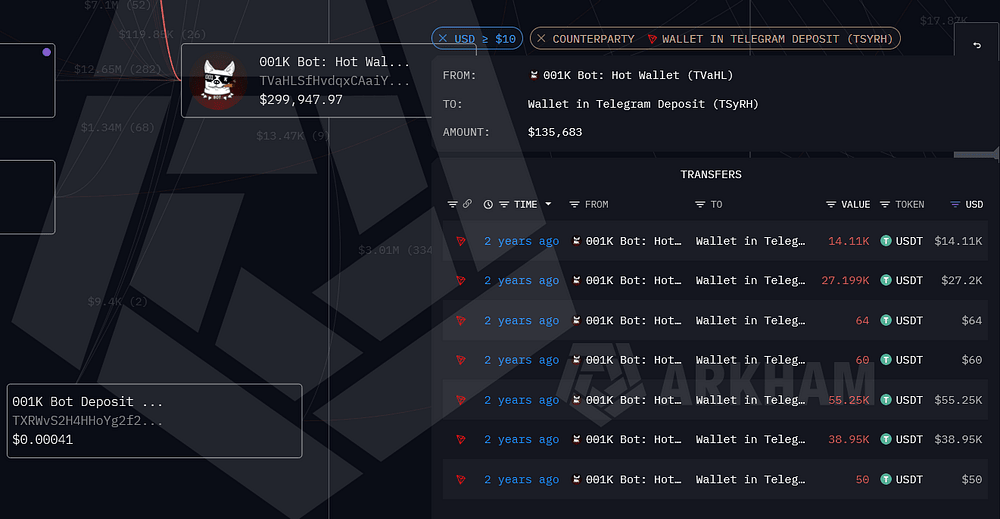Screen dimensions: 1000x519
Task: Click USDT token icon in $50 row
Action: point(886,479)
